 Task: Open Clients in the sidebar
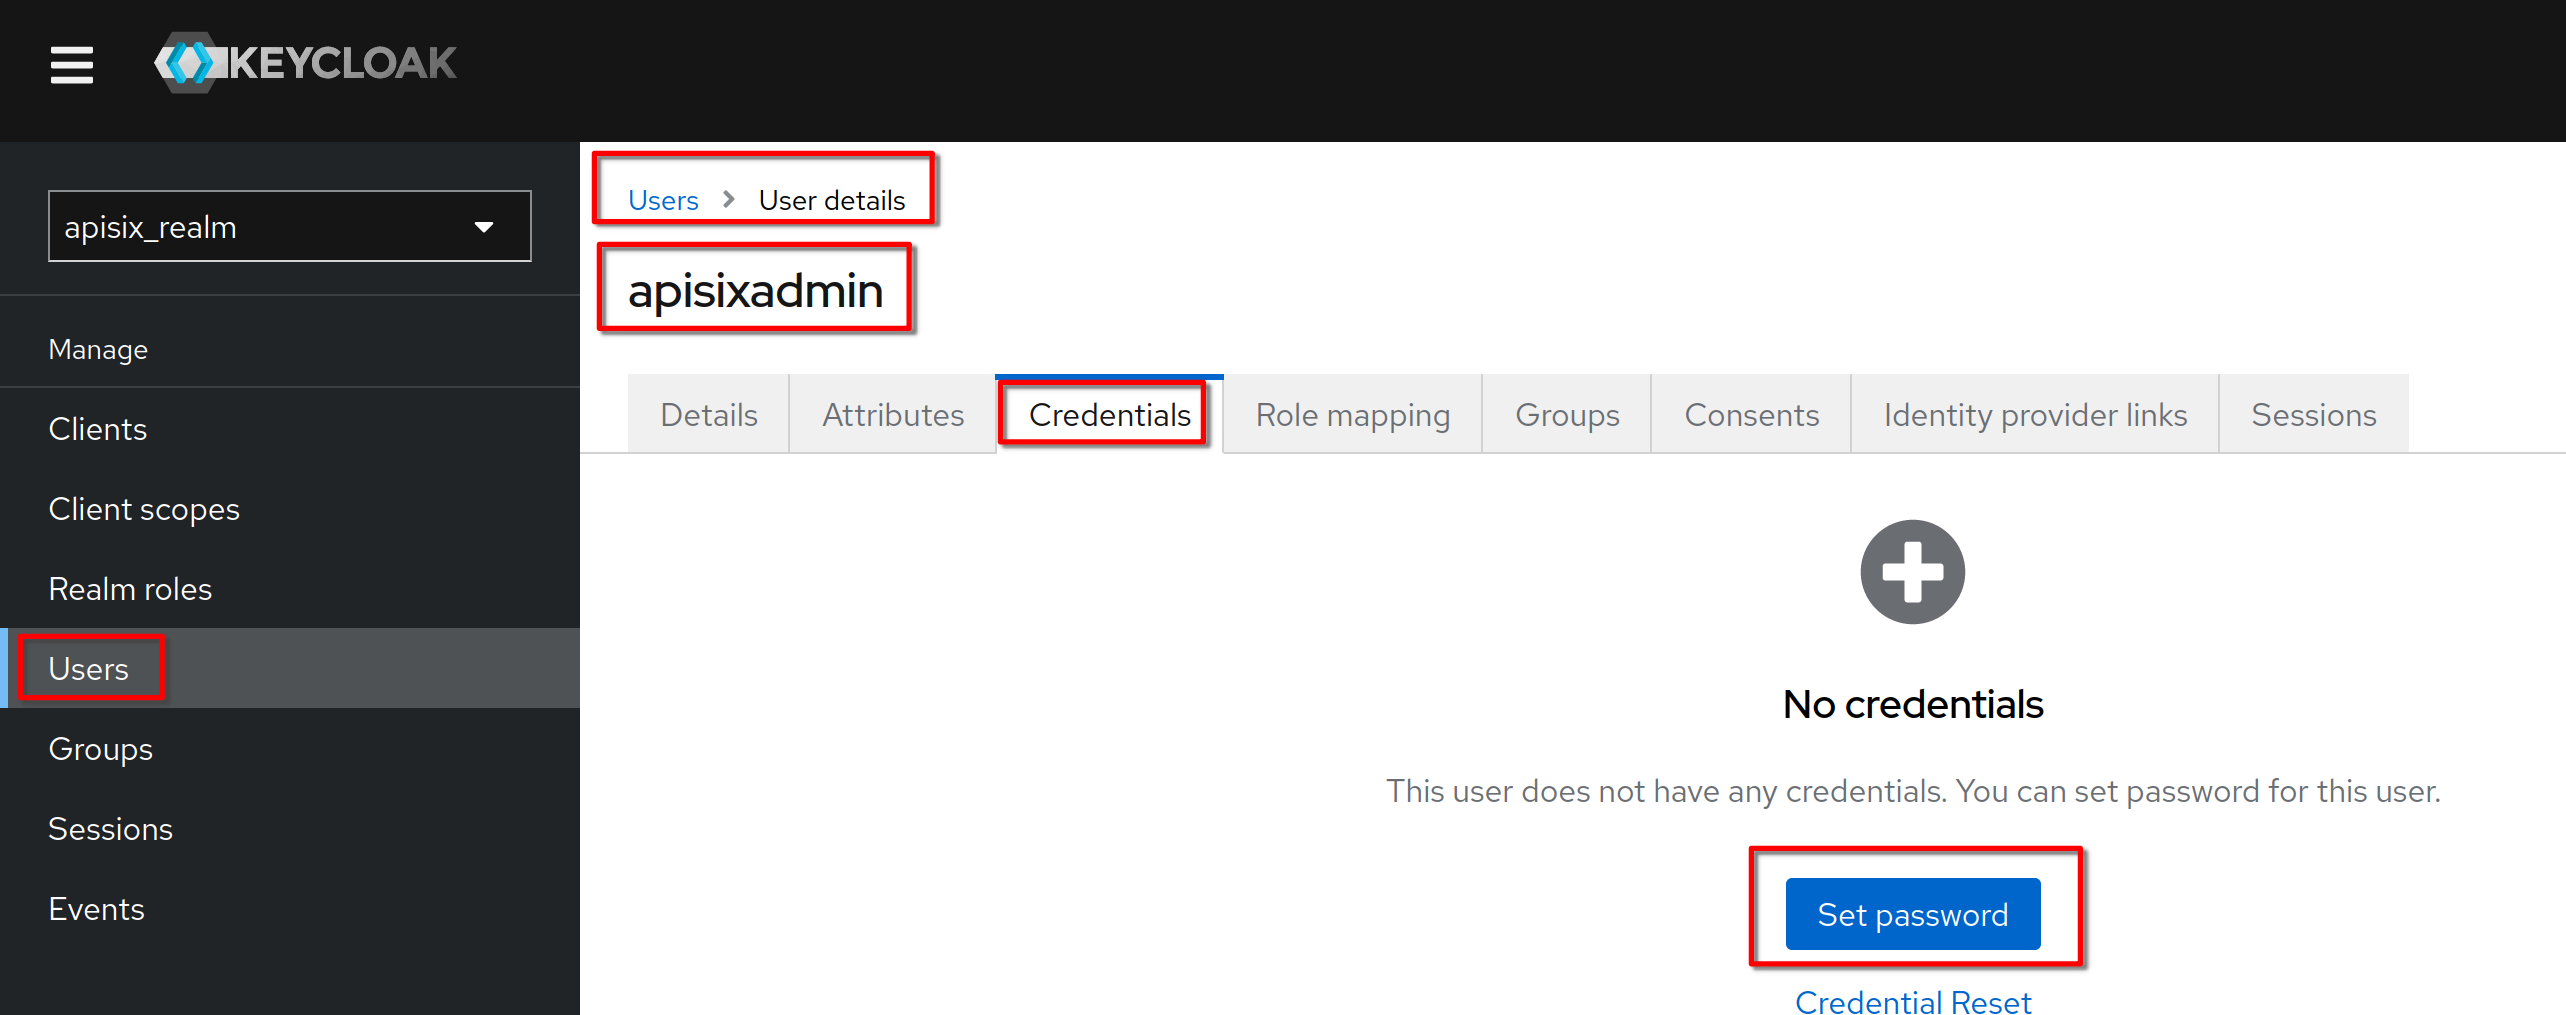(x=98, y=429)
